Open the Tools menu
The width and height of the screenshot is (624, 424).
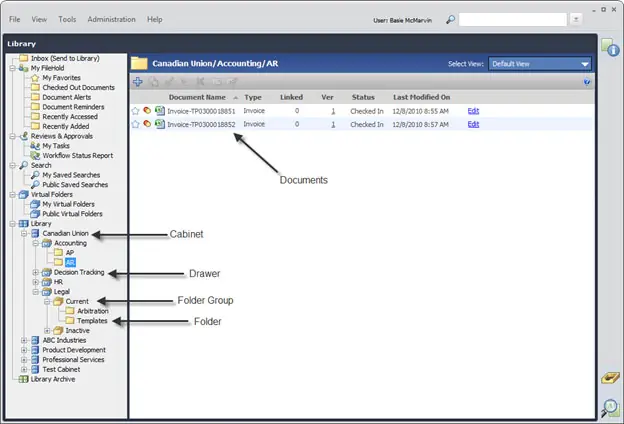67,19
